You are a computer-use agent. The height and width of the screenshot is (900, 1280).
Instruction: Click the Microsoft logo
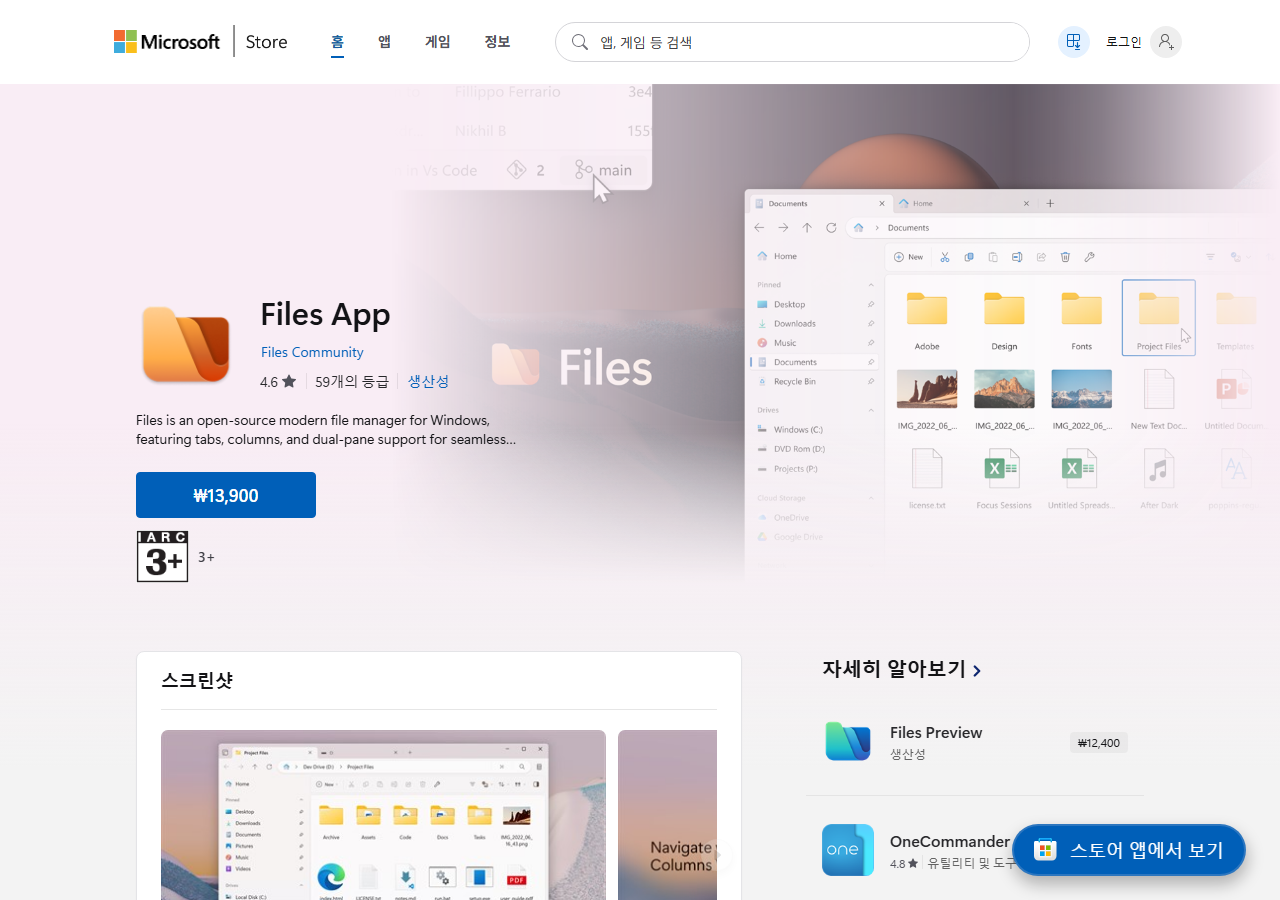point(166,42)
